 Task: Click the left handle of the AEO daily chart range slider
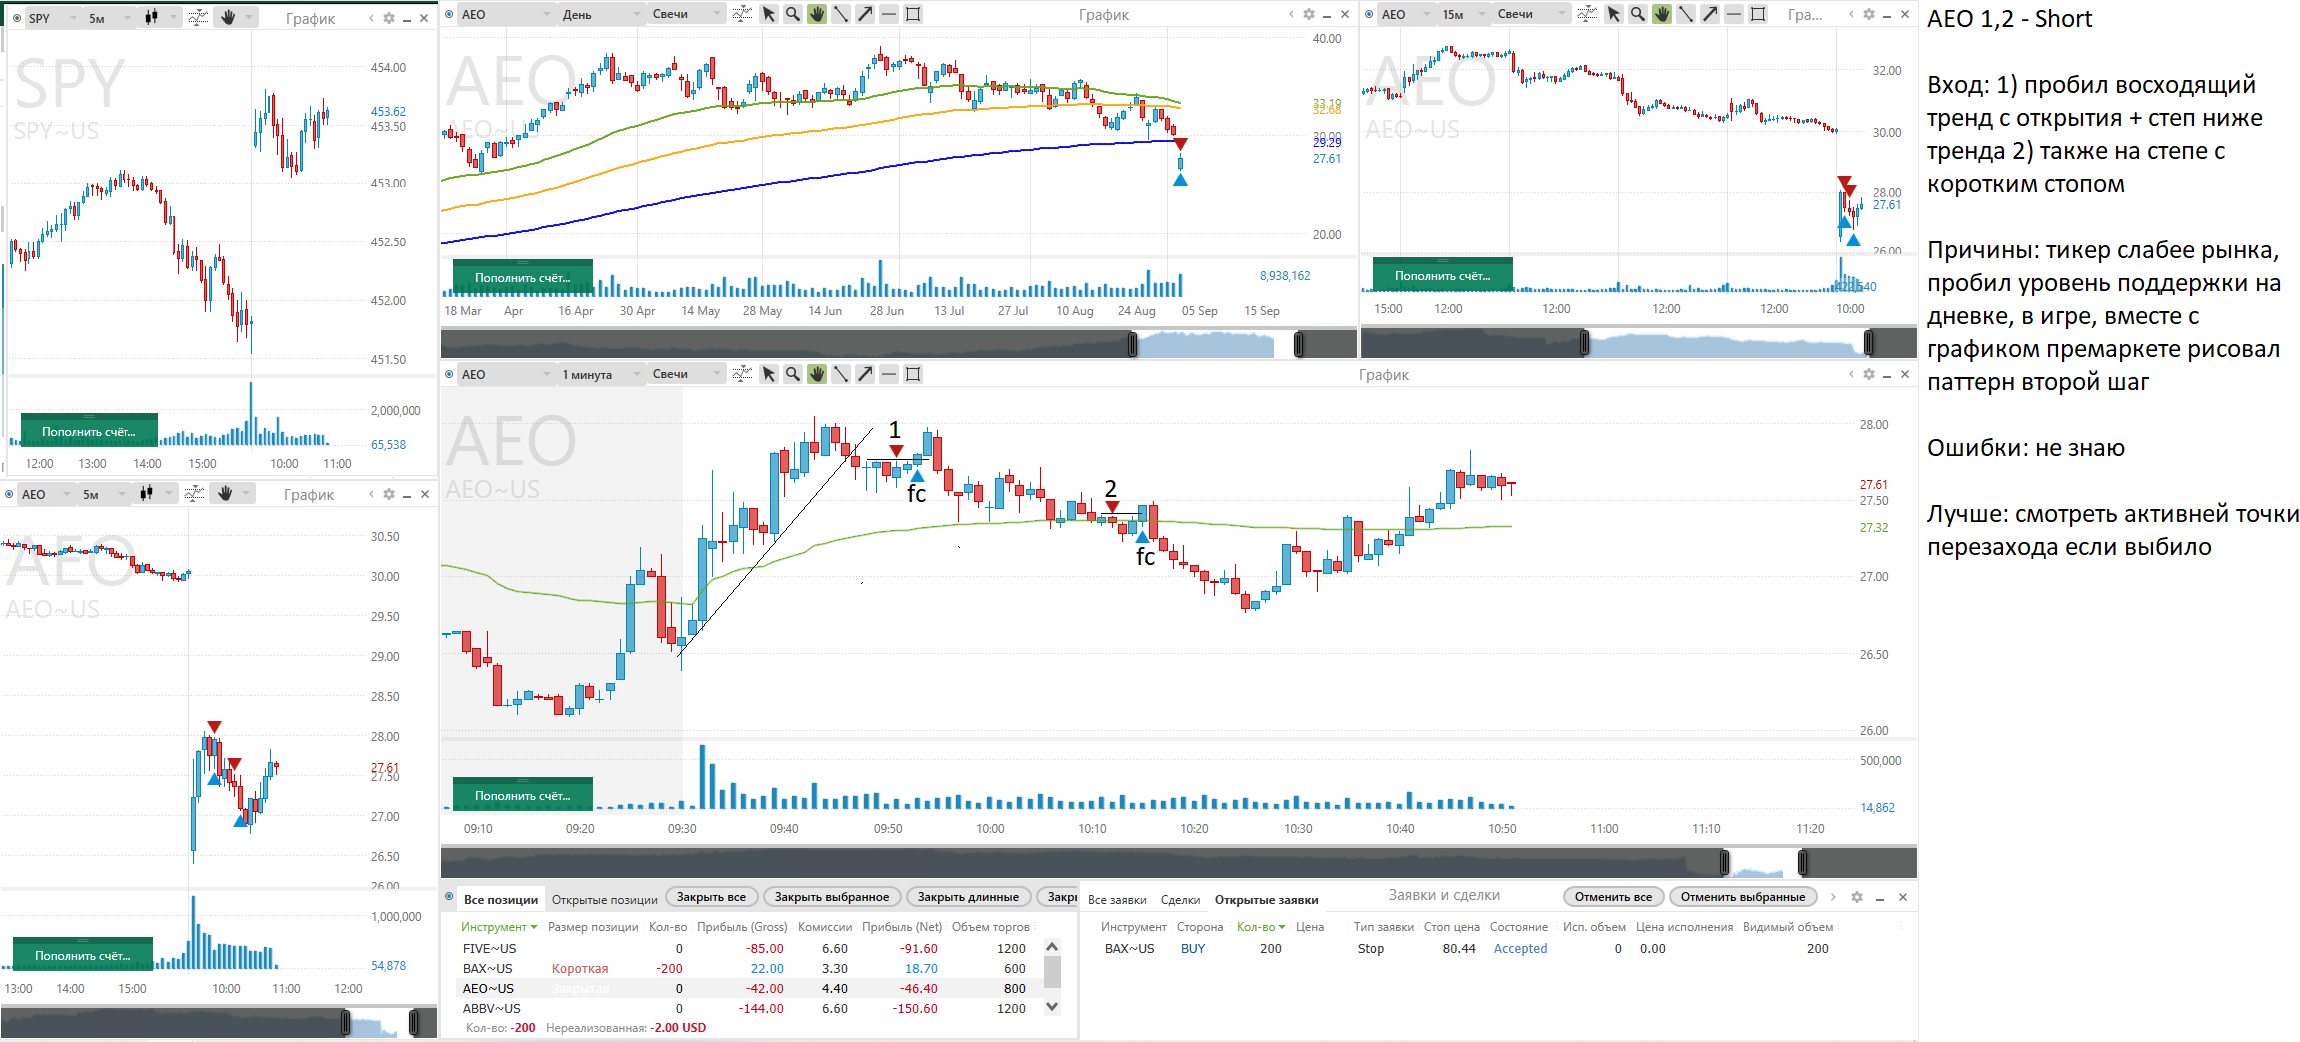point(1133,344)
